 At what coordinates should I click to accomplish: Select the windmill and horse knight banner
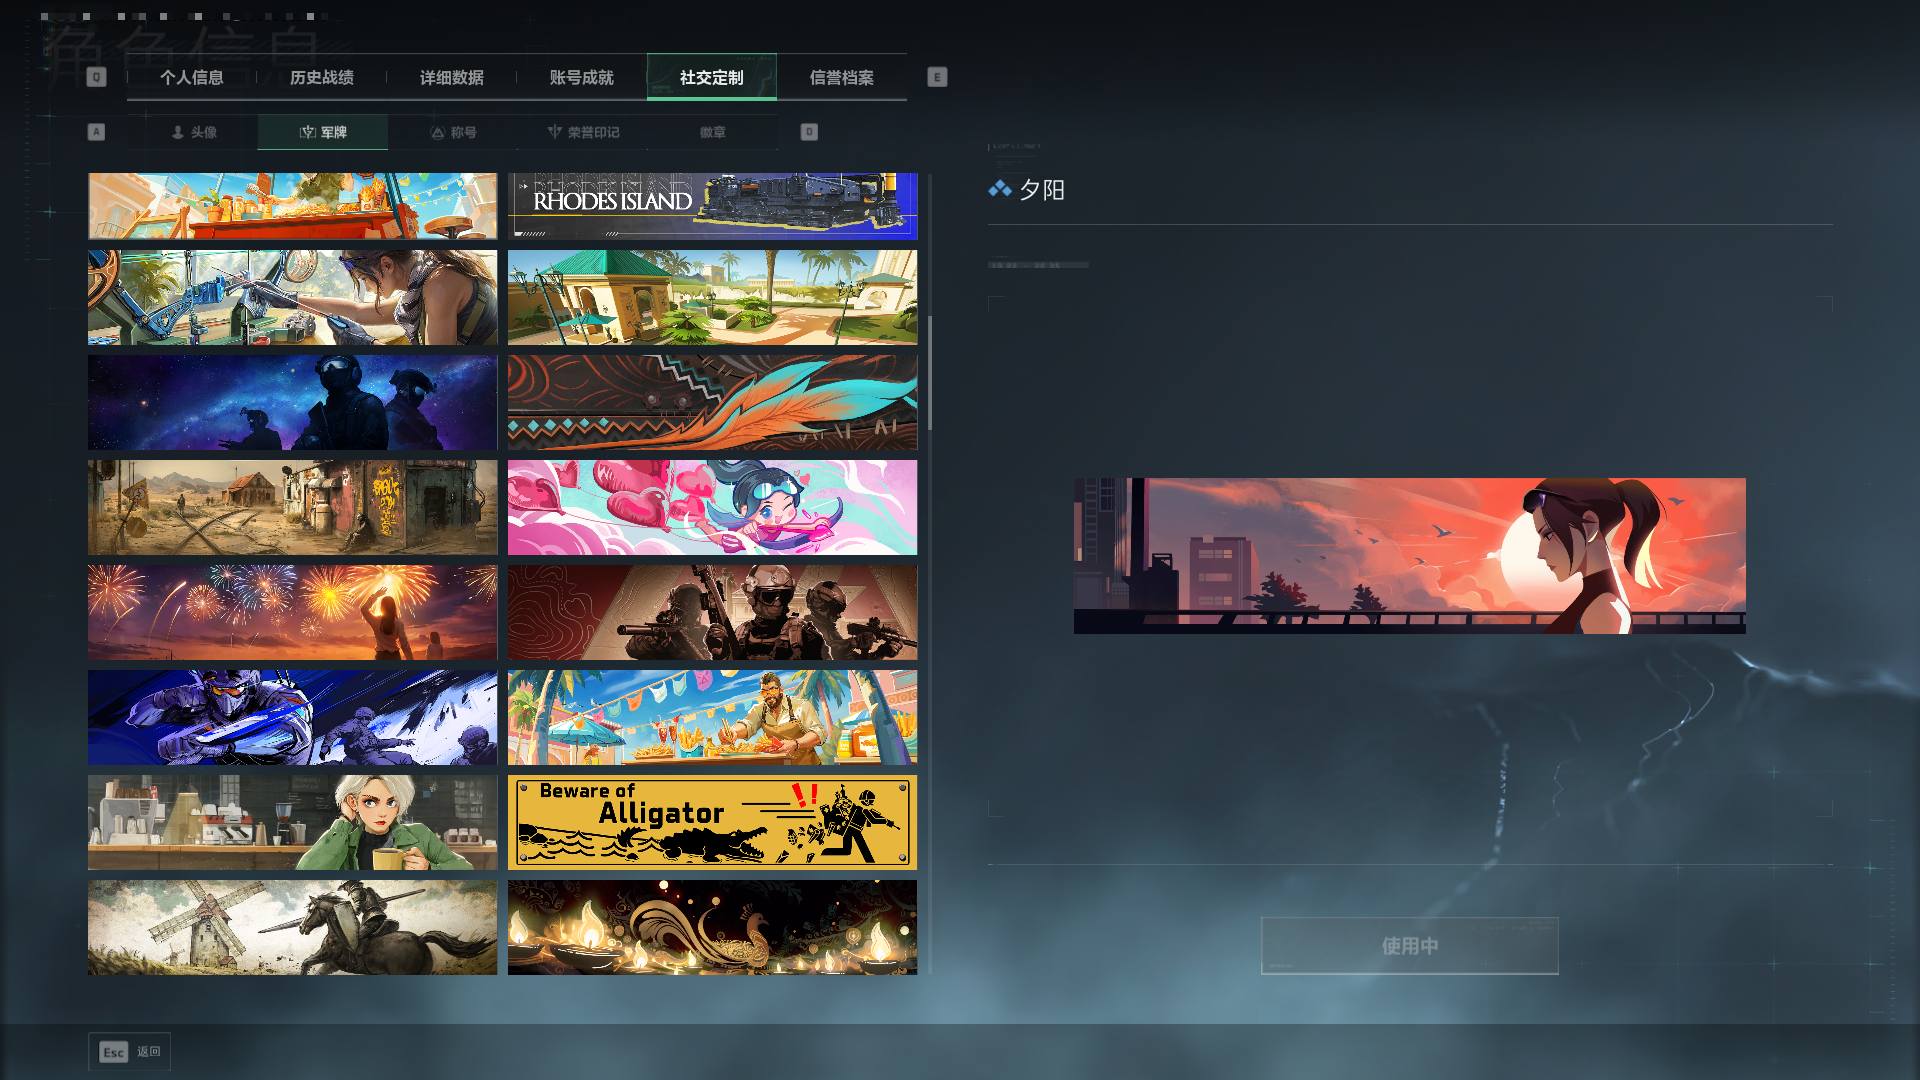(292, 927)
